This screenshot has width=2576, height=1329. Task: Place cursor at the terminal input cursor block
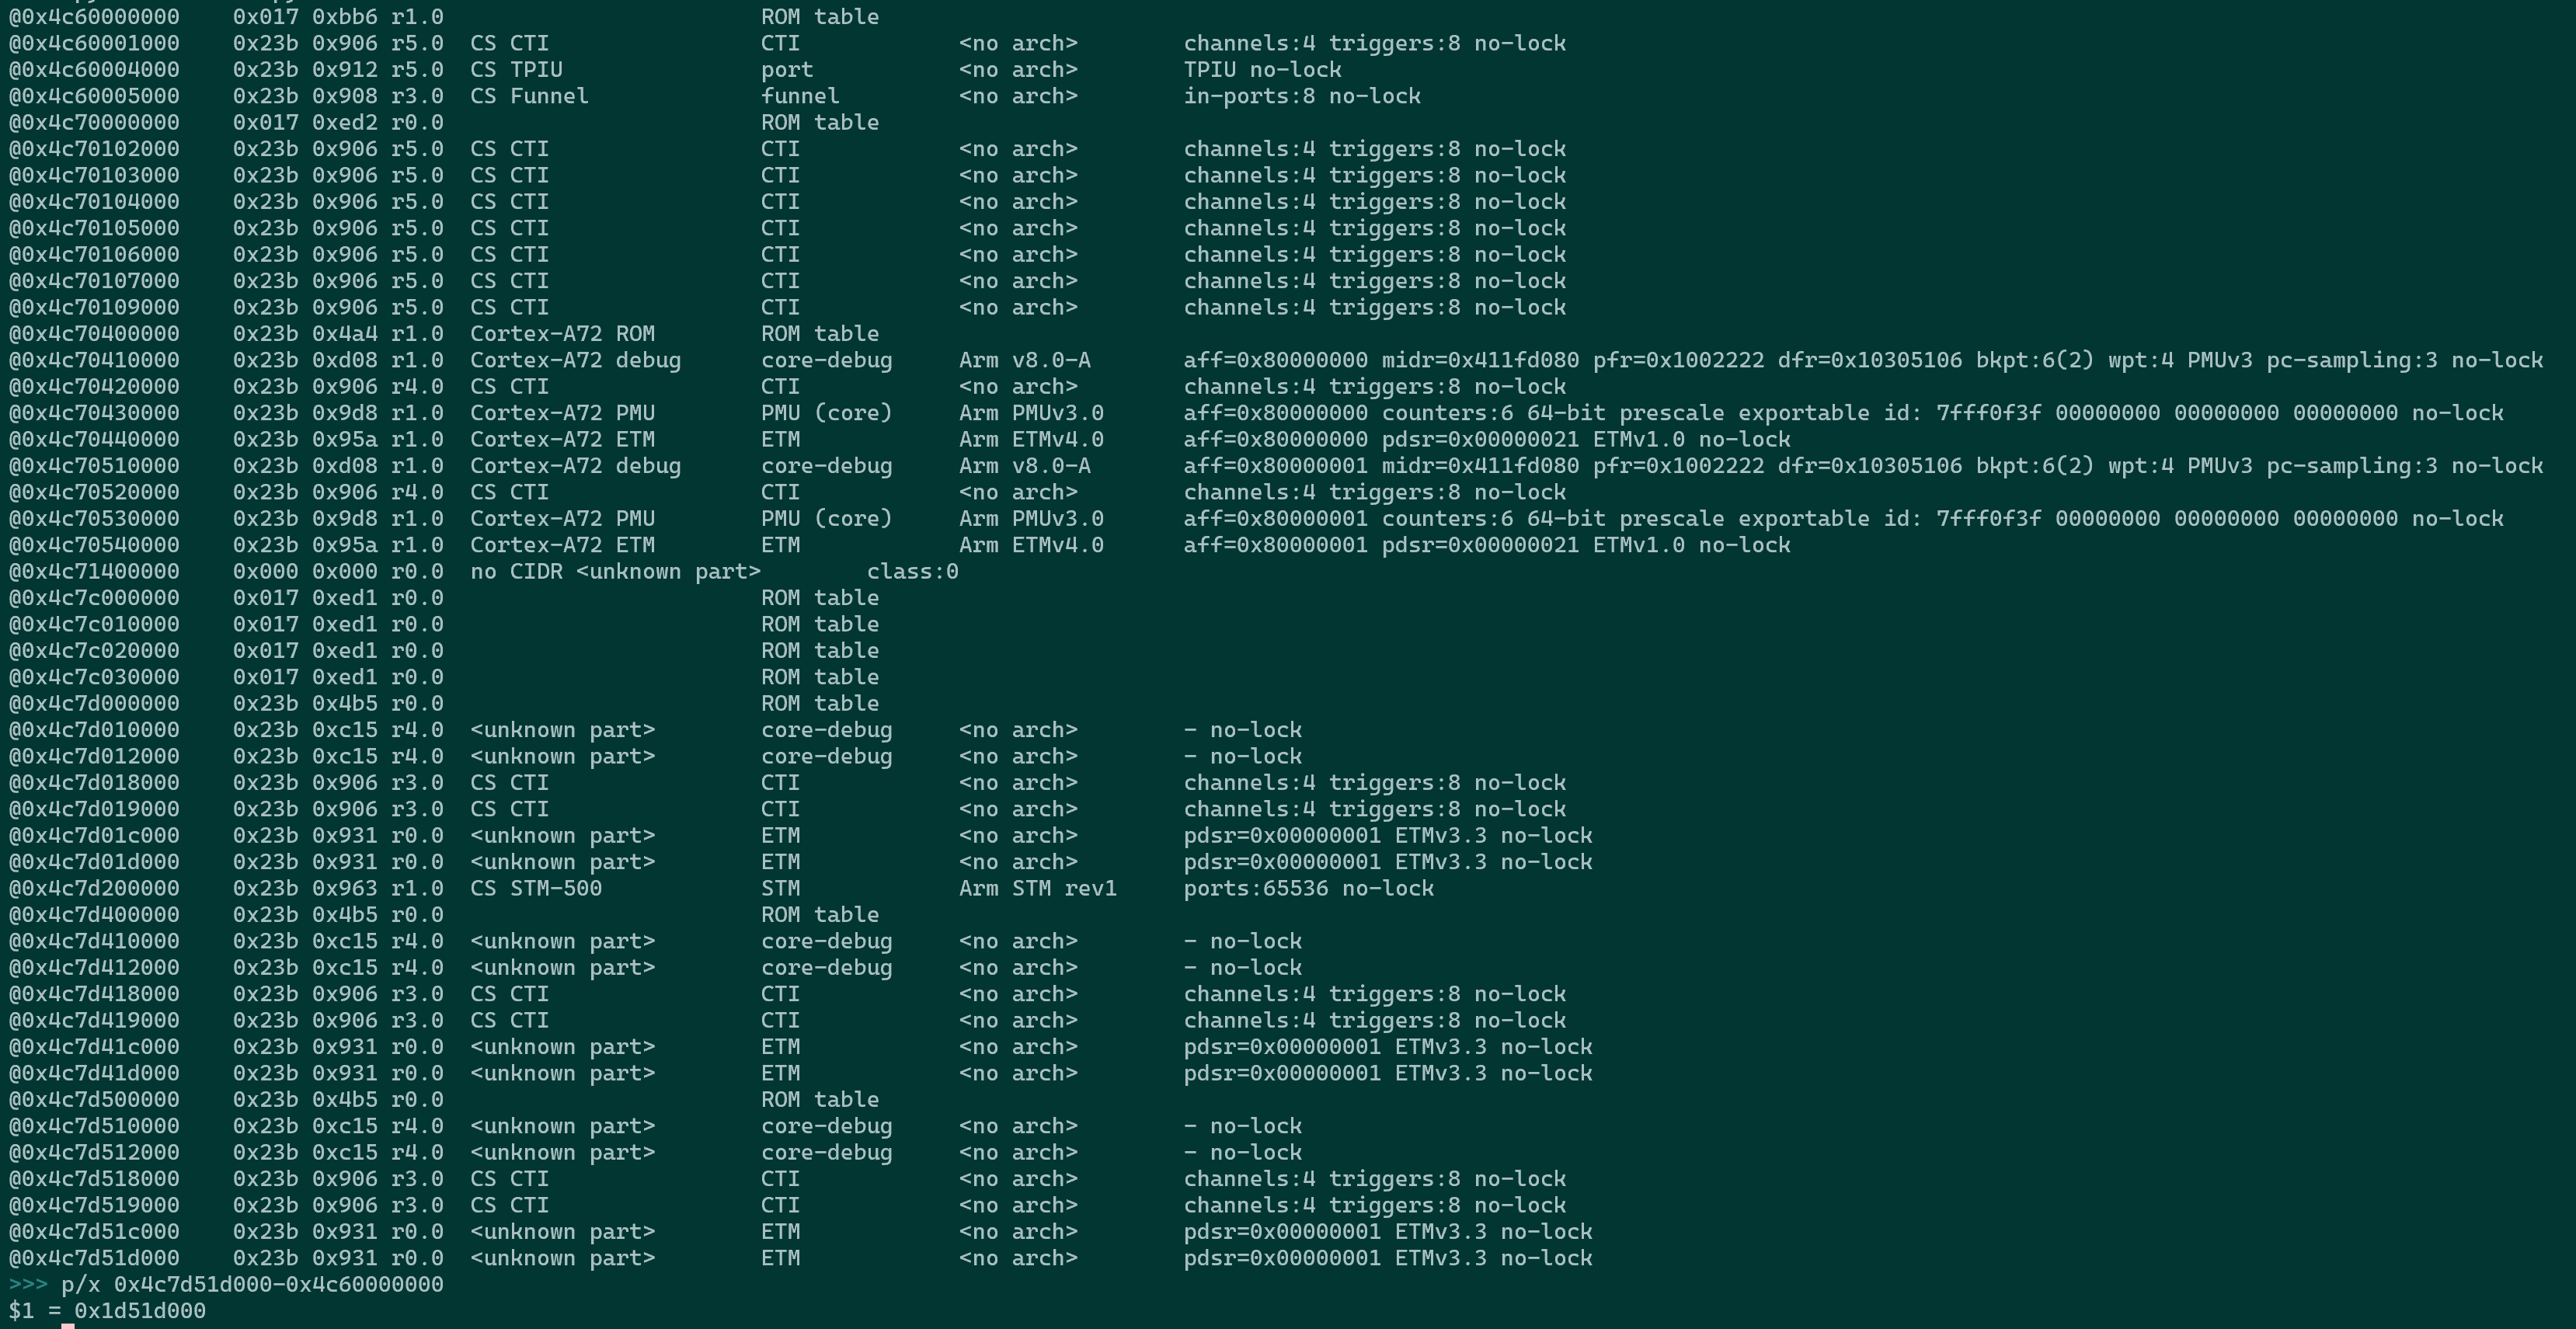pos(68,1325)
